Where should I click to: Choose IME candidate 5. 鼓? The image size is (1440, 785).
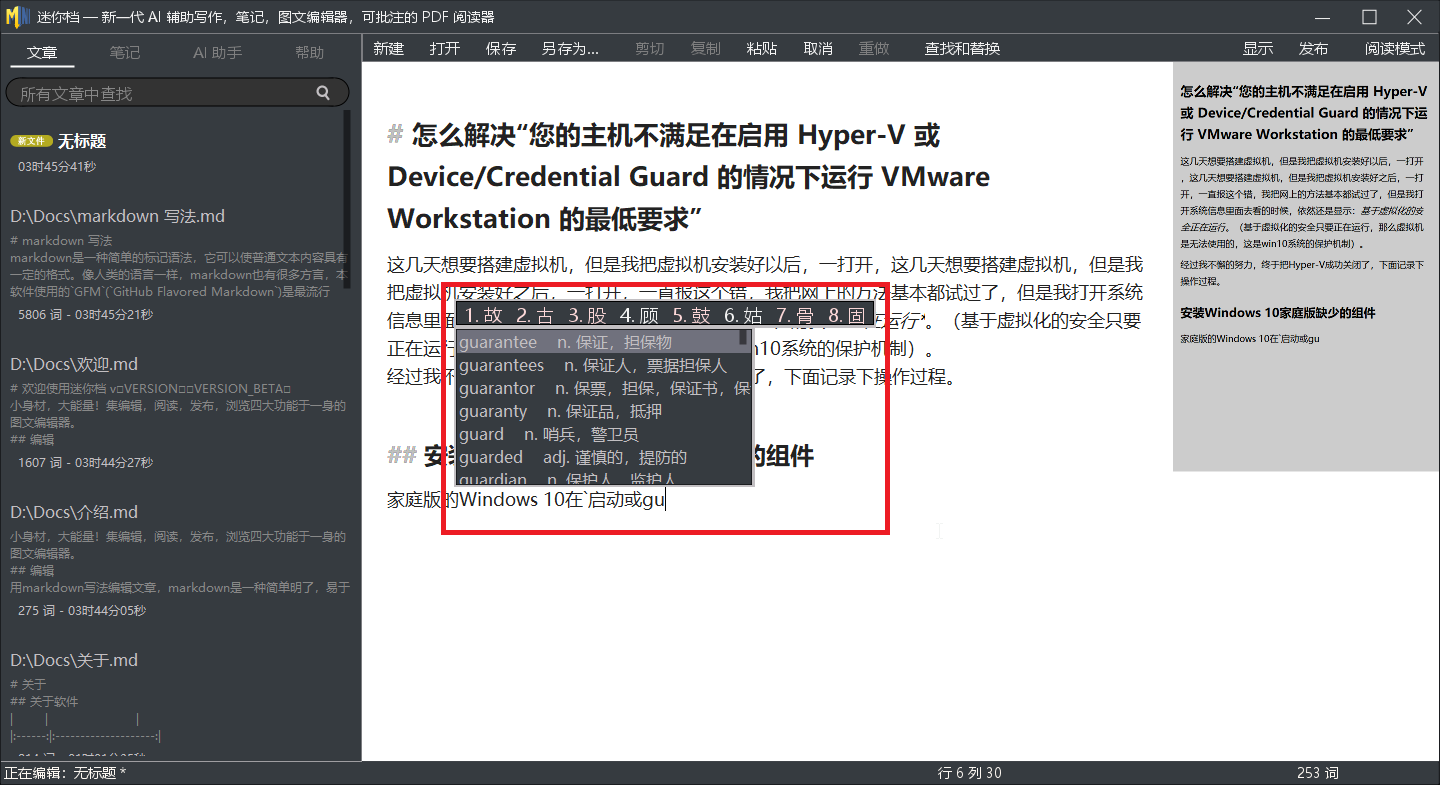691,316
